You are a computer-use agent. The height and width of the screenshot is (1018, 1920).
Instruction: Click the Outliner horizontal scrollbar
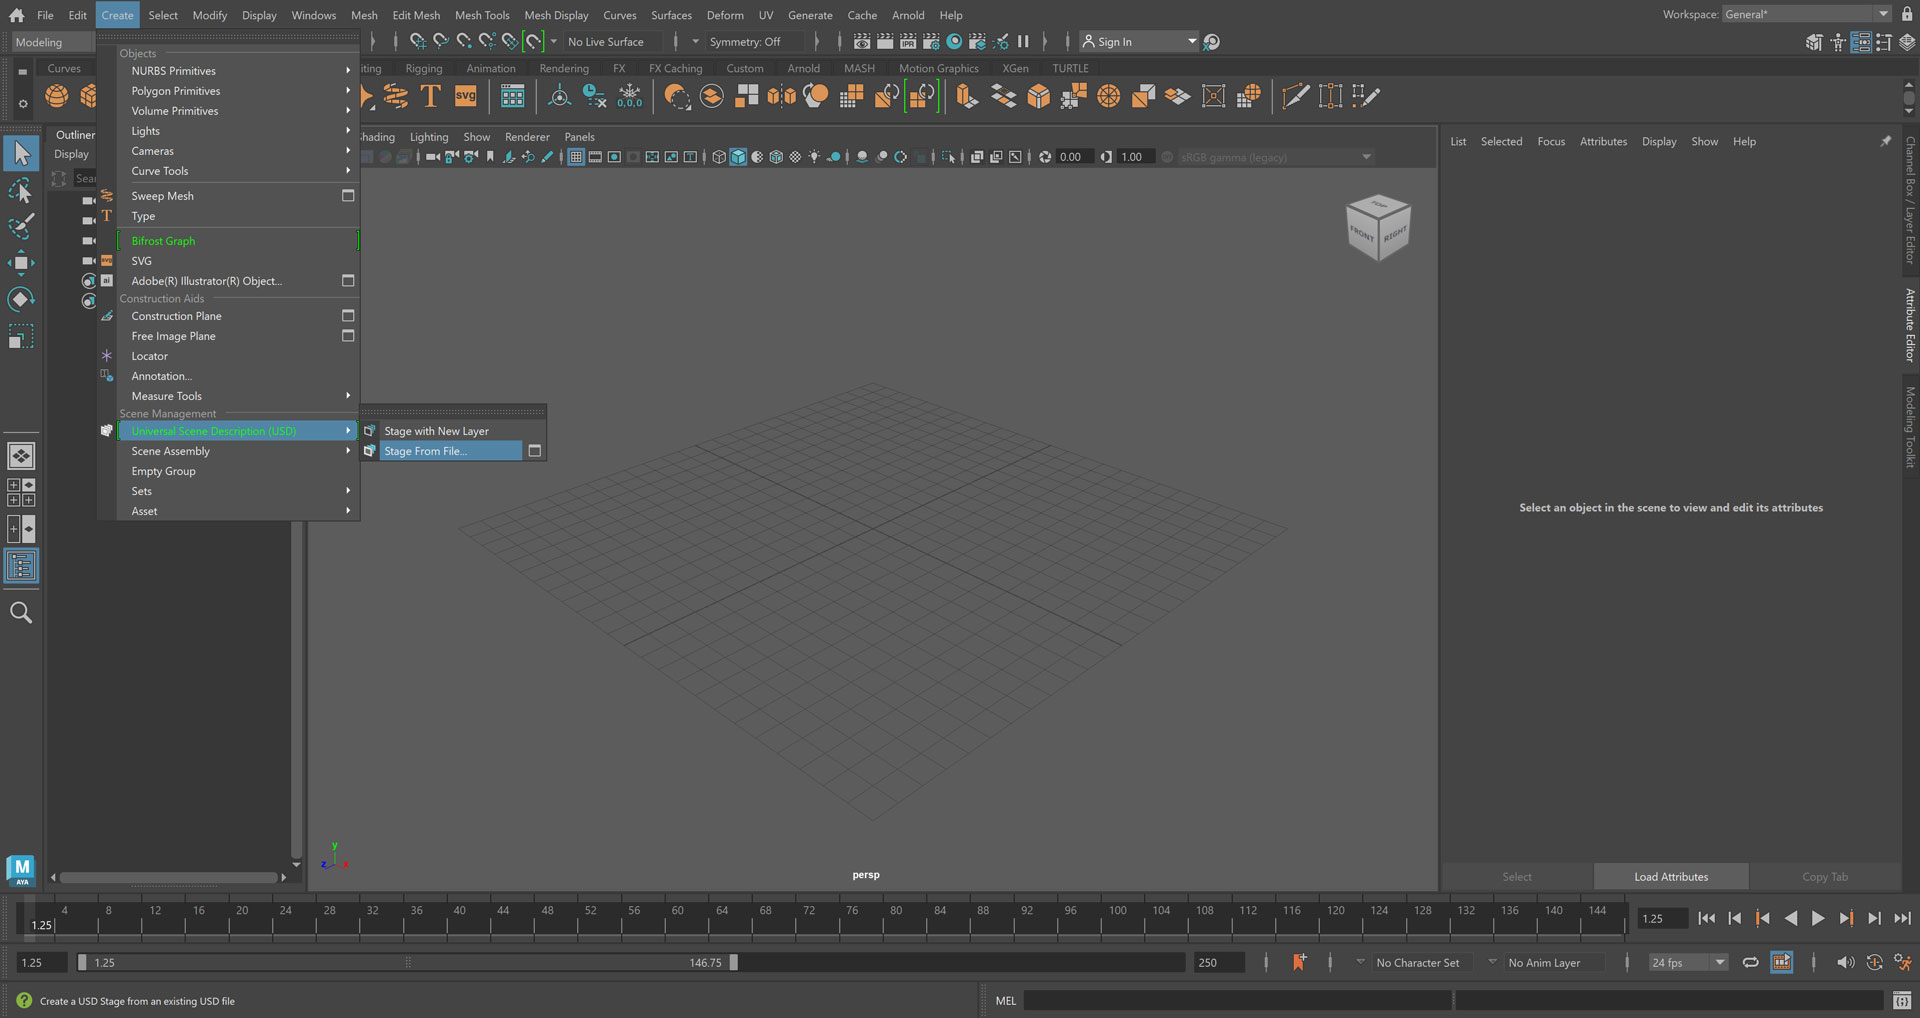point(168,877)
